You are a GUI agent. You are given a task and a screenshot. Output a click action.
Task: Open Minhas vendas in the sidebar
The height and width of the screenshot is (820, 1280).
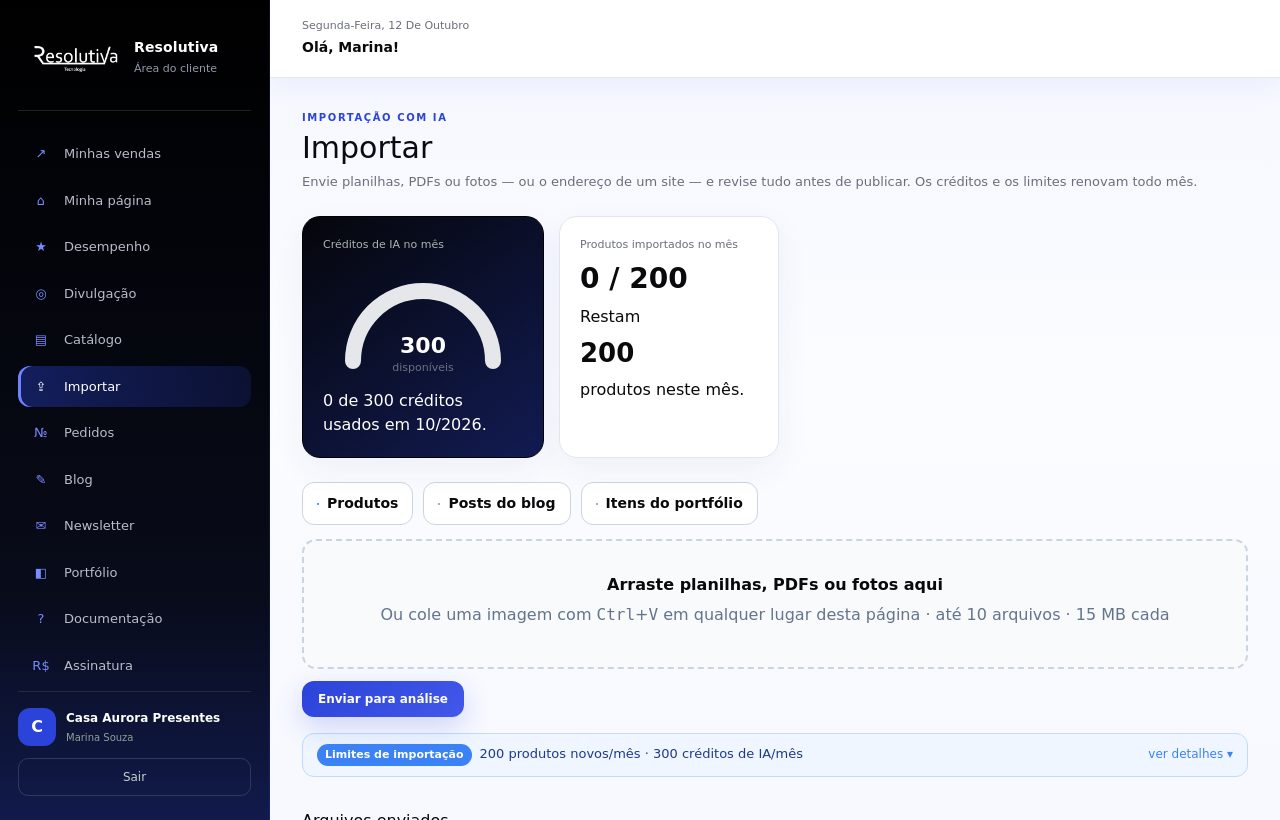coord(135,154)
